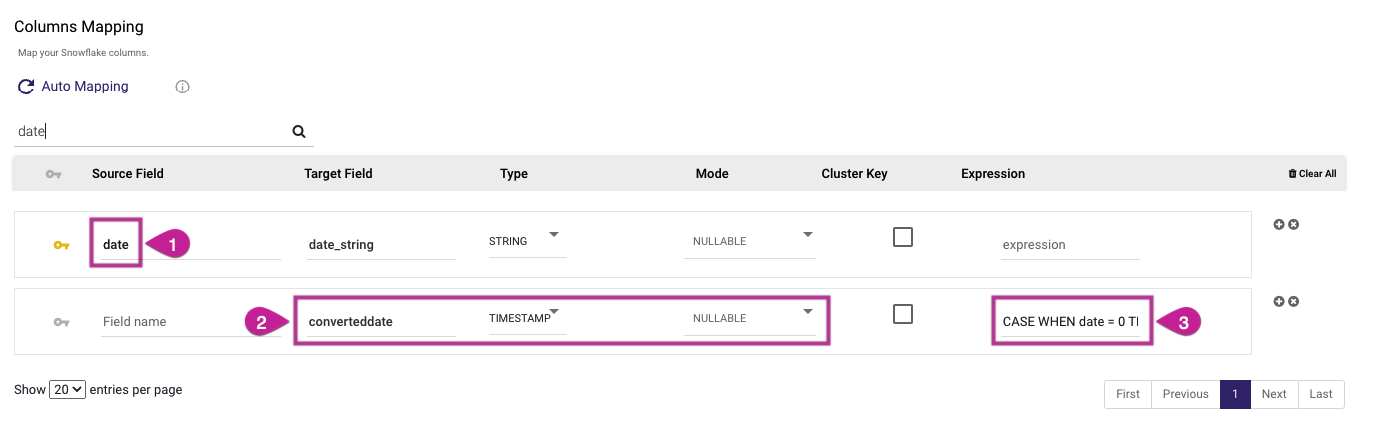
Task: Open the TIMESTAMP type dropdown
Action: point(526,318)
